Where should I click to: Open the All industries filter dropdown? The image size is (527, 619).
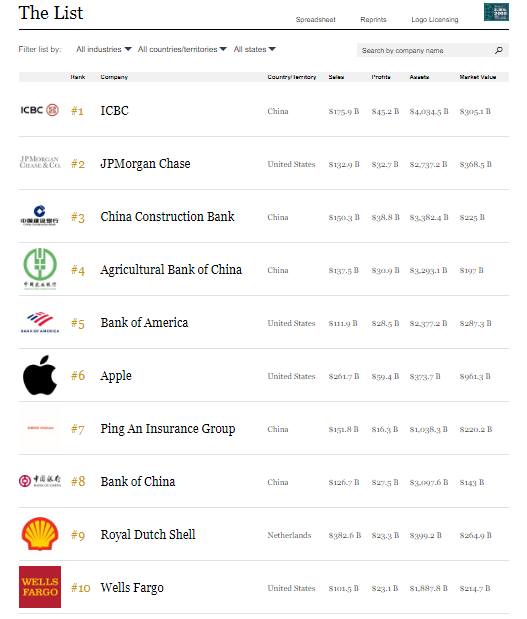click(104, 49)
